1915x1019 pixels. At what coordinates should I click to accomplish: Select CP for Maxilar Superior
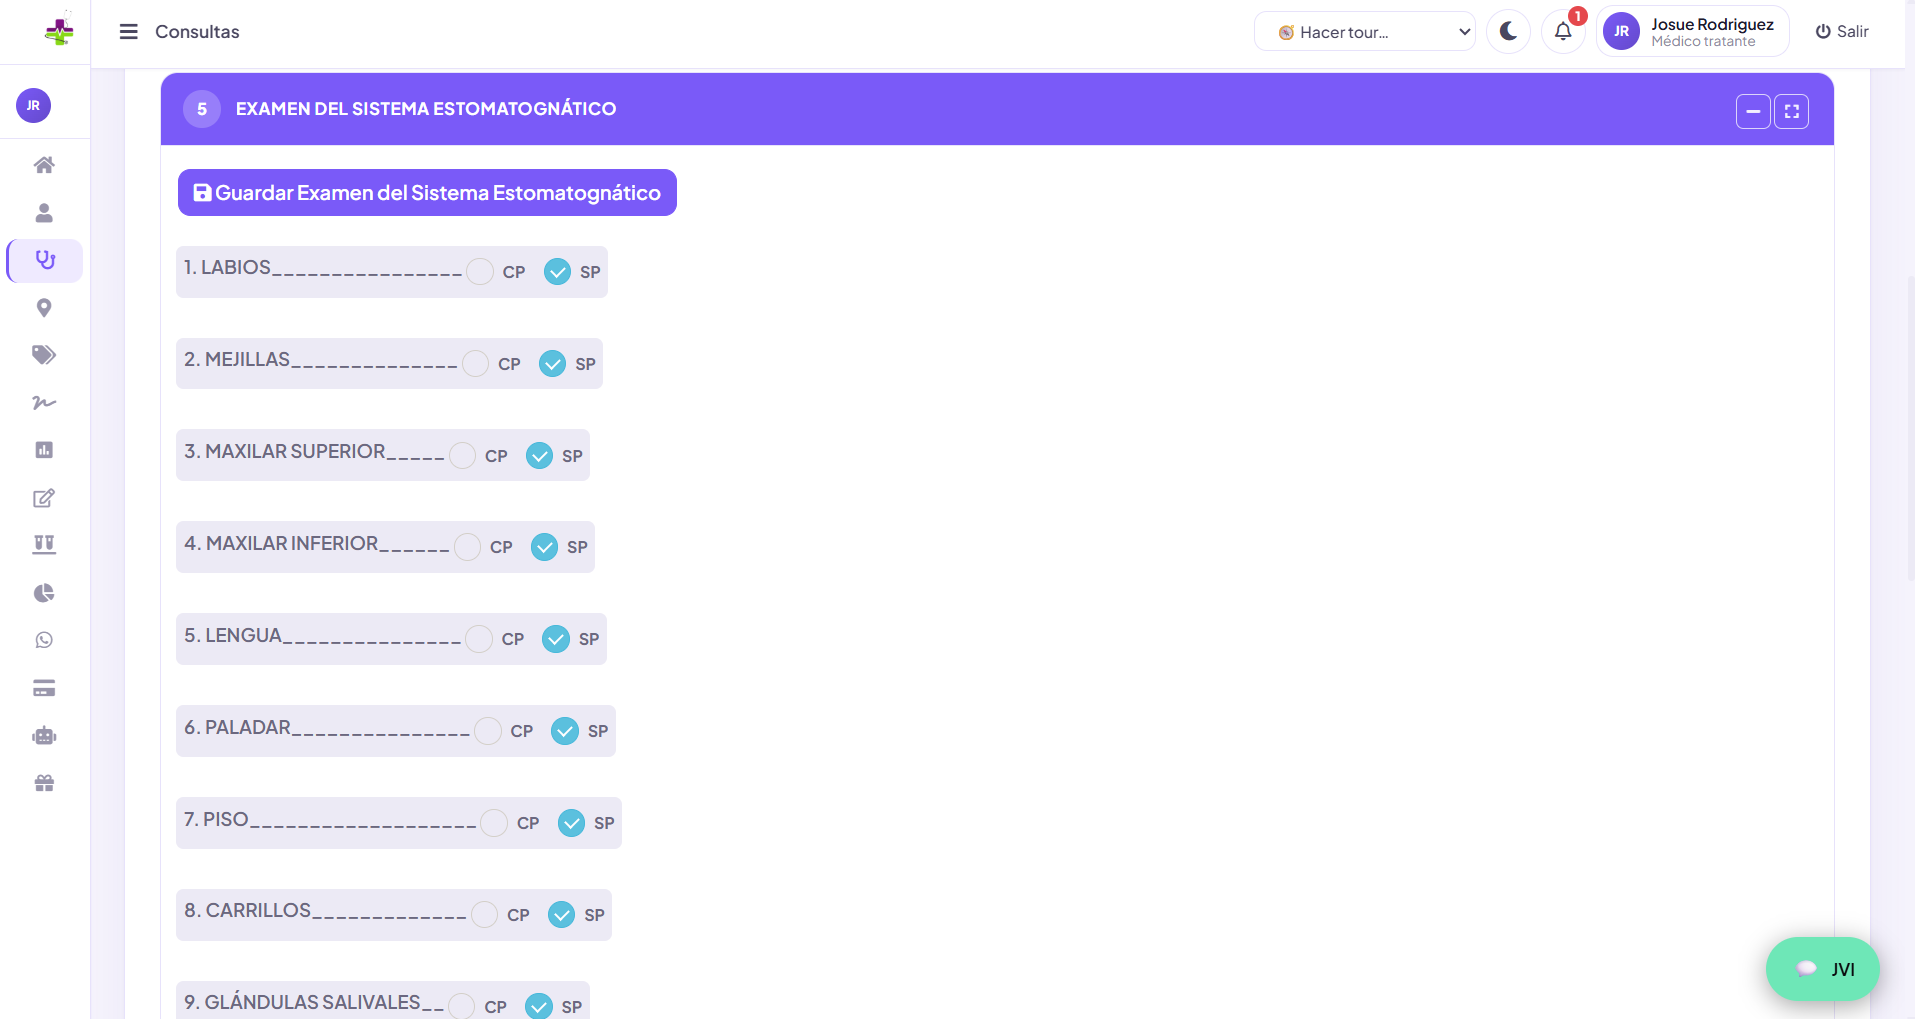[x=462, y=456]
